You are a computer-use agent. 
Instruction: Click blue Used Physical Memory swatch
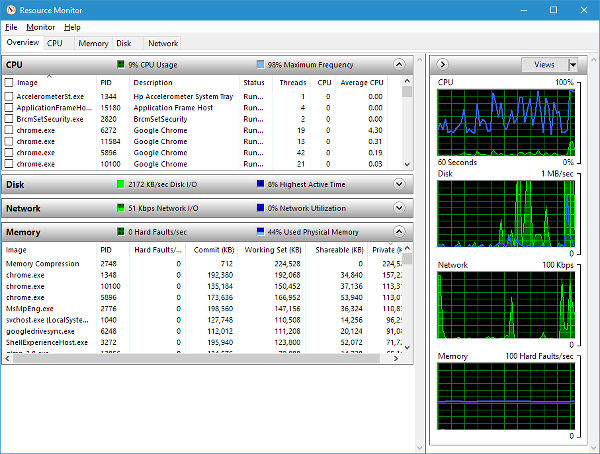(x=260, y=232)
